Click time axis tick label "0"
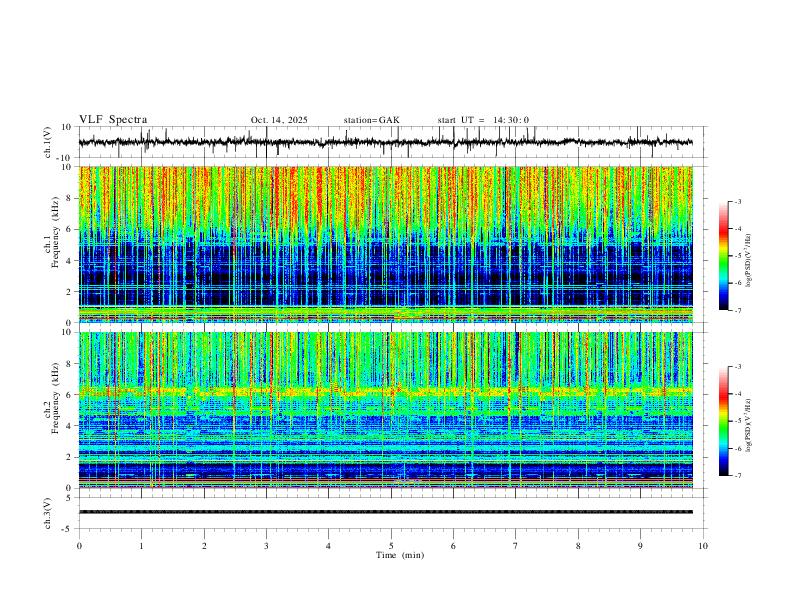The width and height of the screenshot is (792, 612). 79,546
